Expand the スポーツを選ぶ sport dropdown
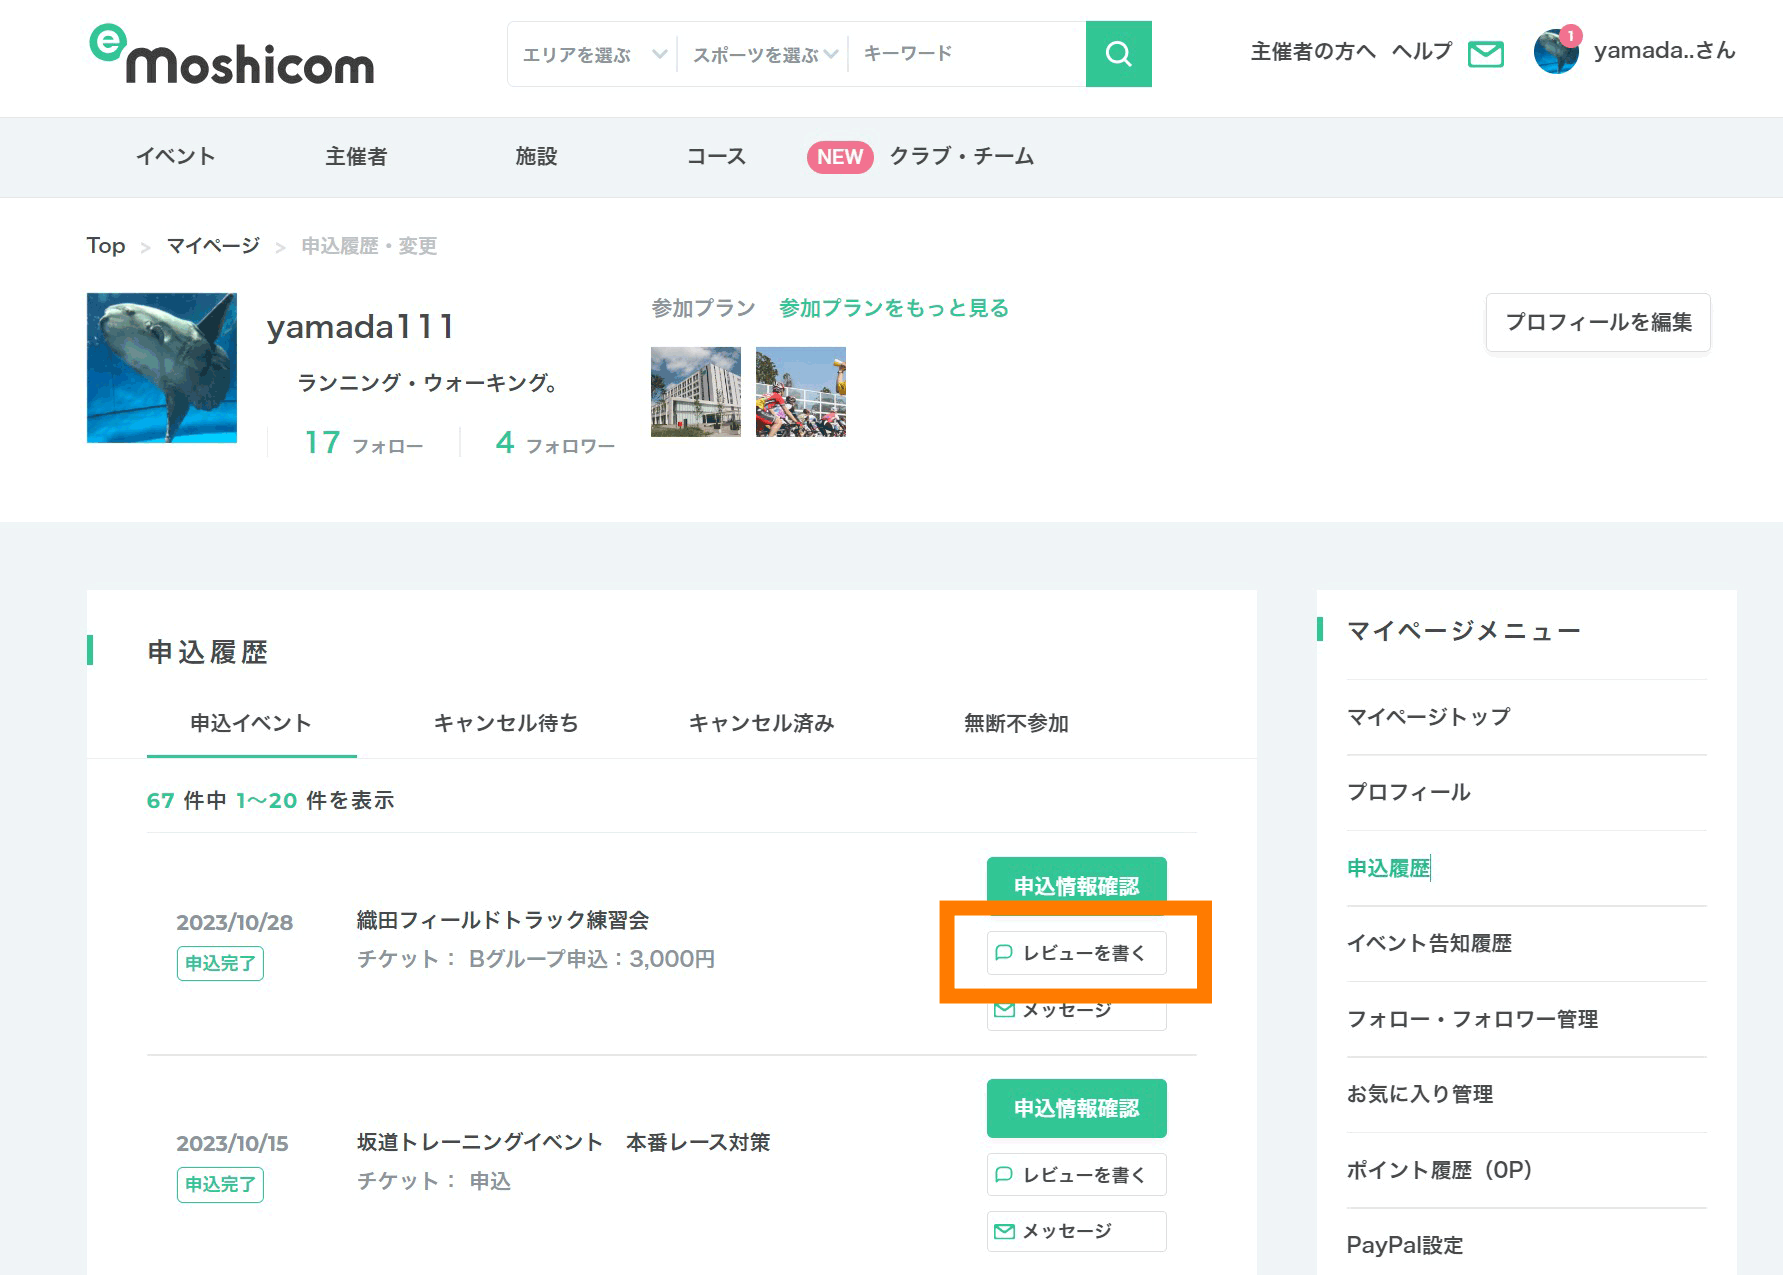The width and height of the screenshot is (1783, 1275). coord(764,54)
